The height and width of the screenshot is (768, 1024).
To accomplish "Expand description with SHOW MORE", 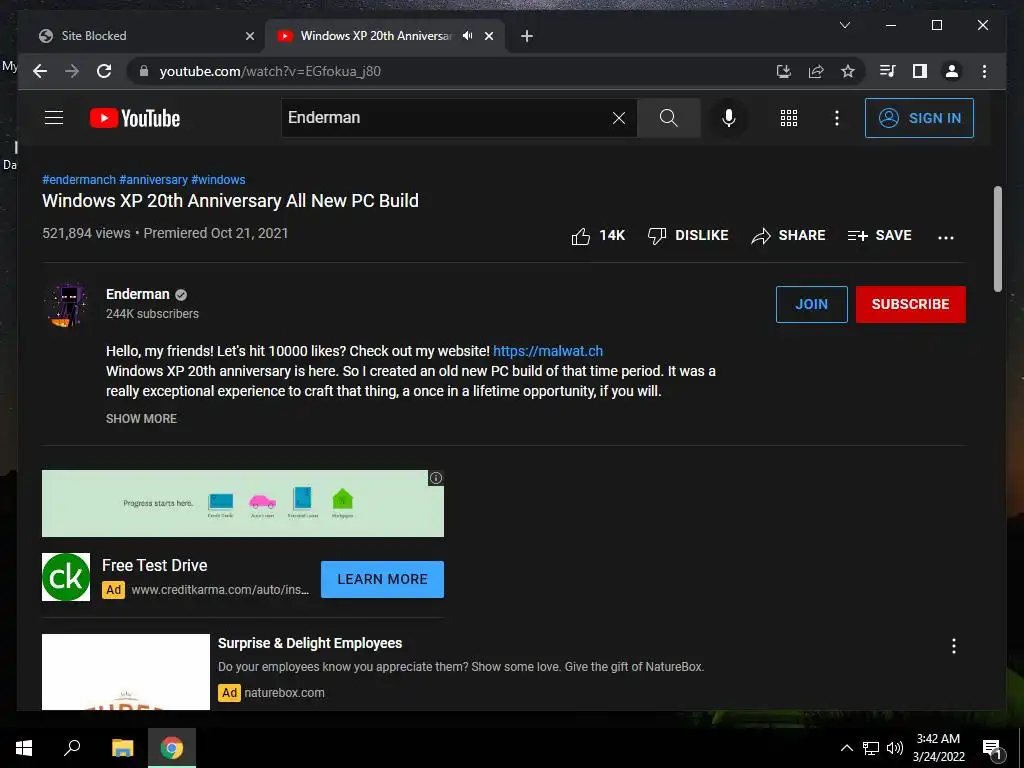I will click(141, 419).
